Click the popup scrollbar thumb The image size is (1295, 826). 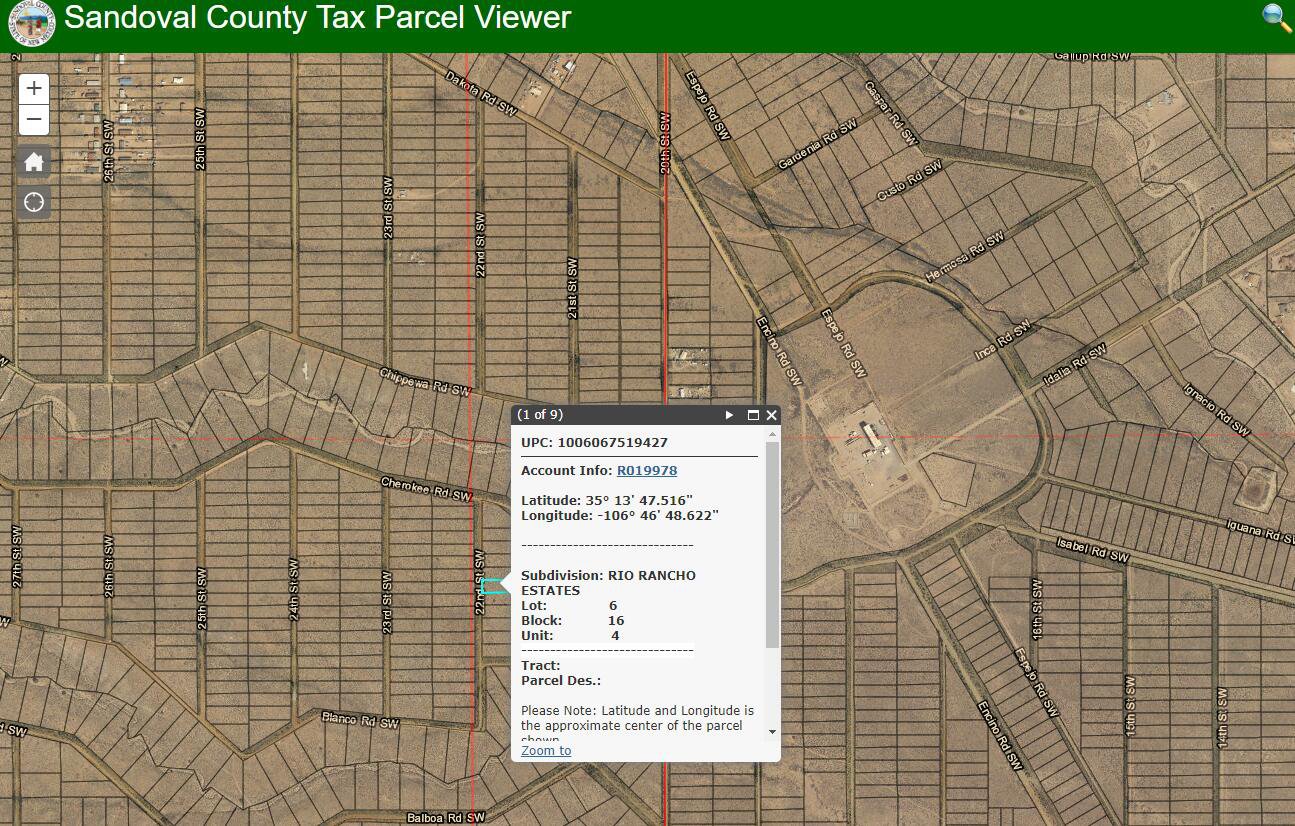[x=772, y=544]
